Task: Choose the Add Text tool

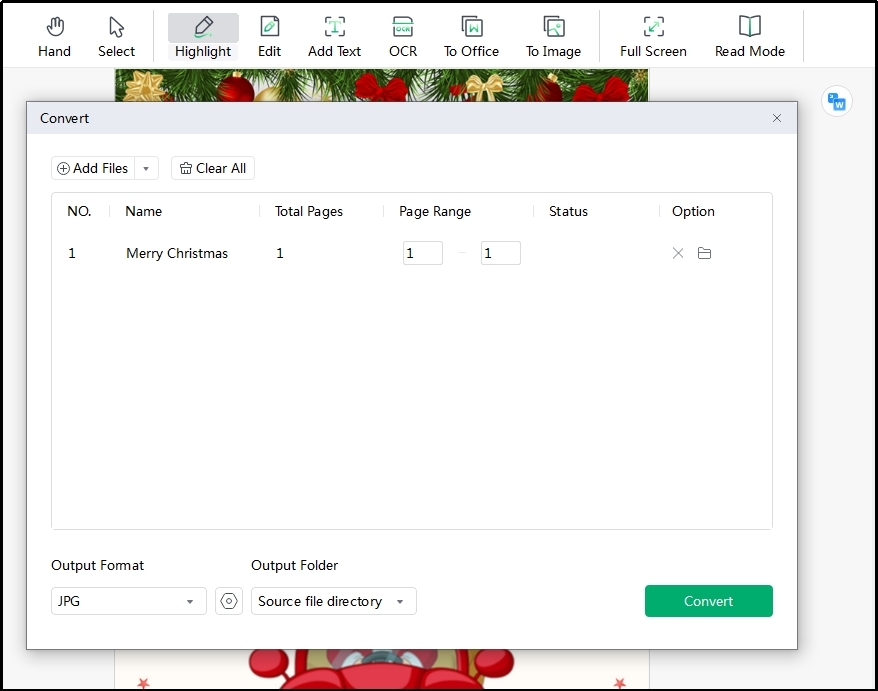Action: click(334, 37)
